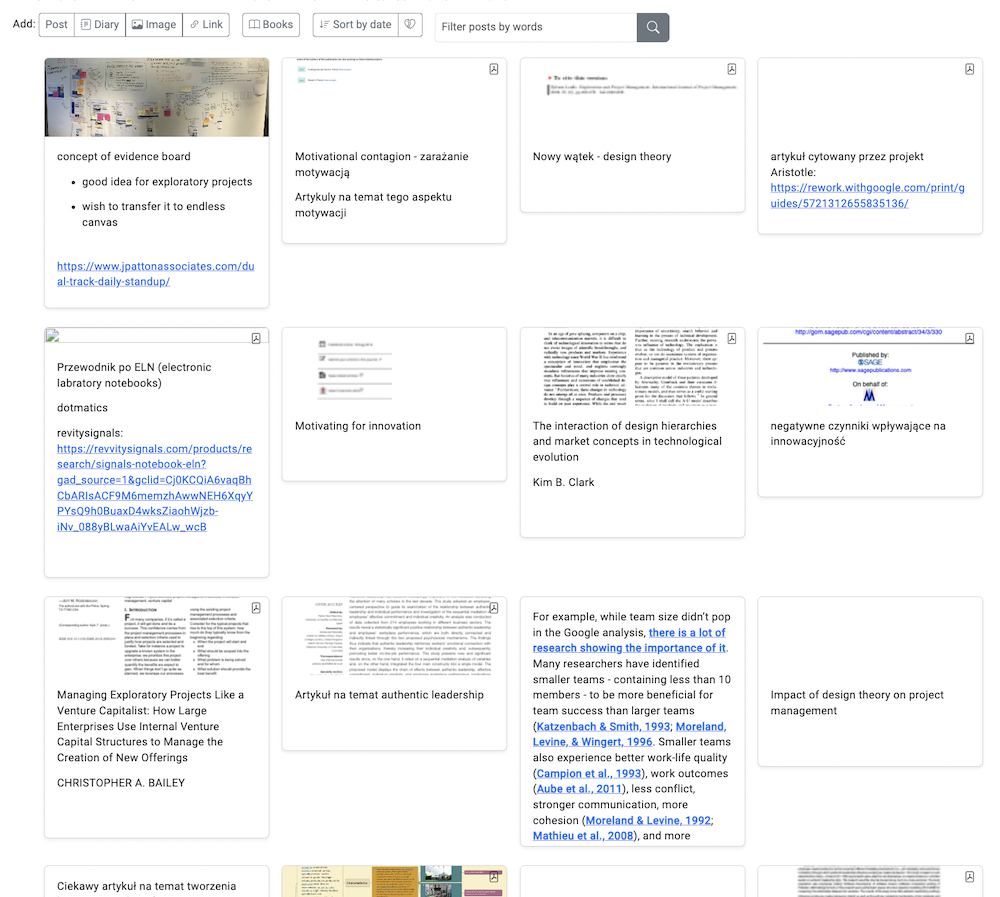Screen dimensions: 1000x897
Task: Toggle the heart favorites filter
Action: click(410, 25)
